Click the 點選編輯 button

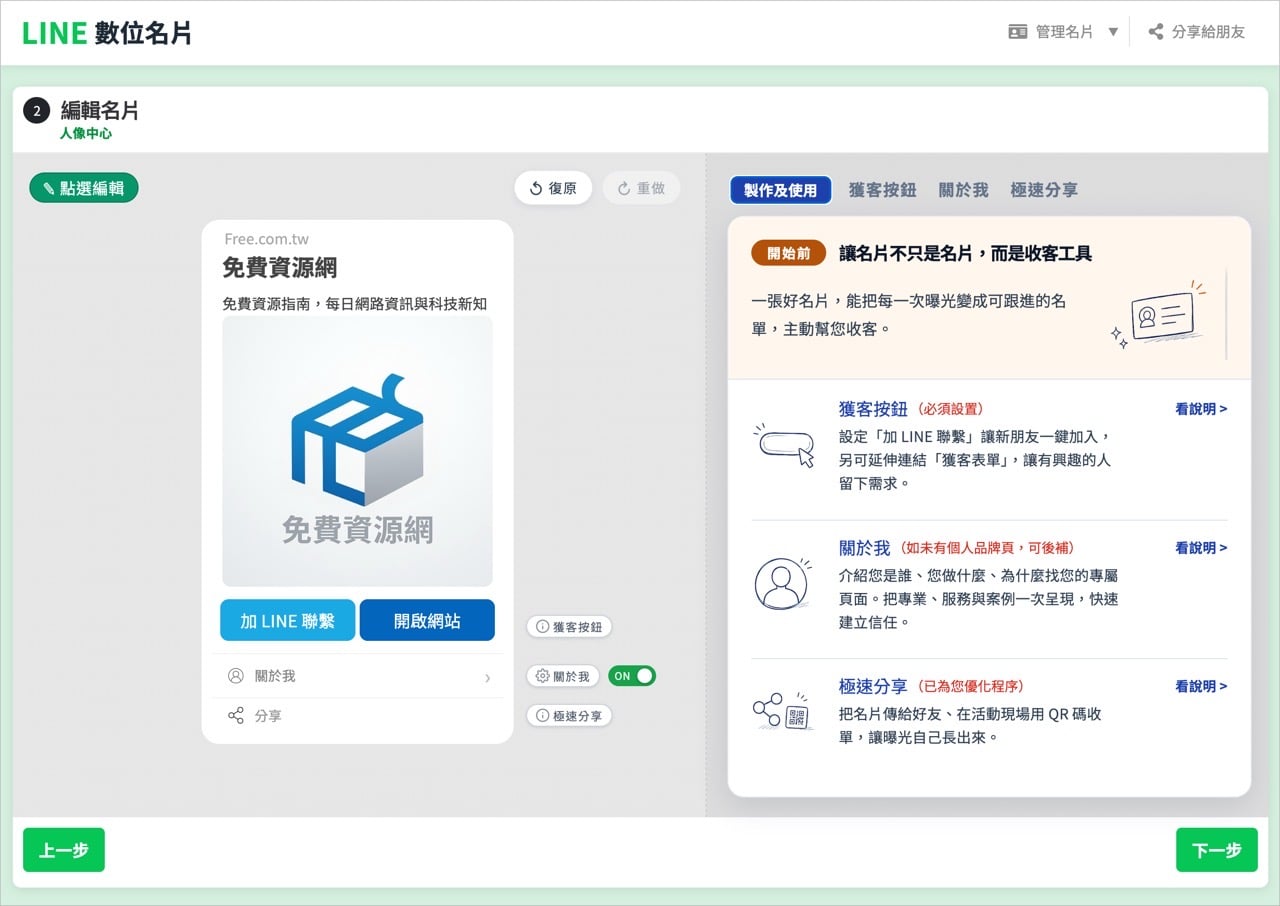pyautogui.click(x=84, y=188)
